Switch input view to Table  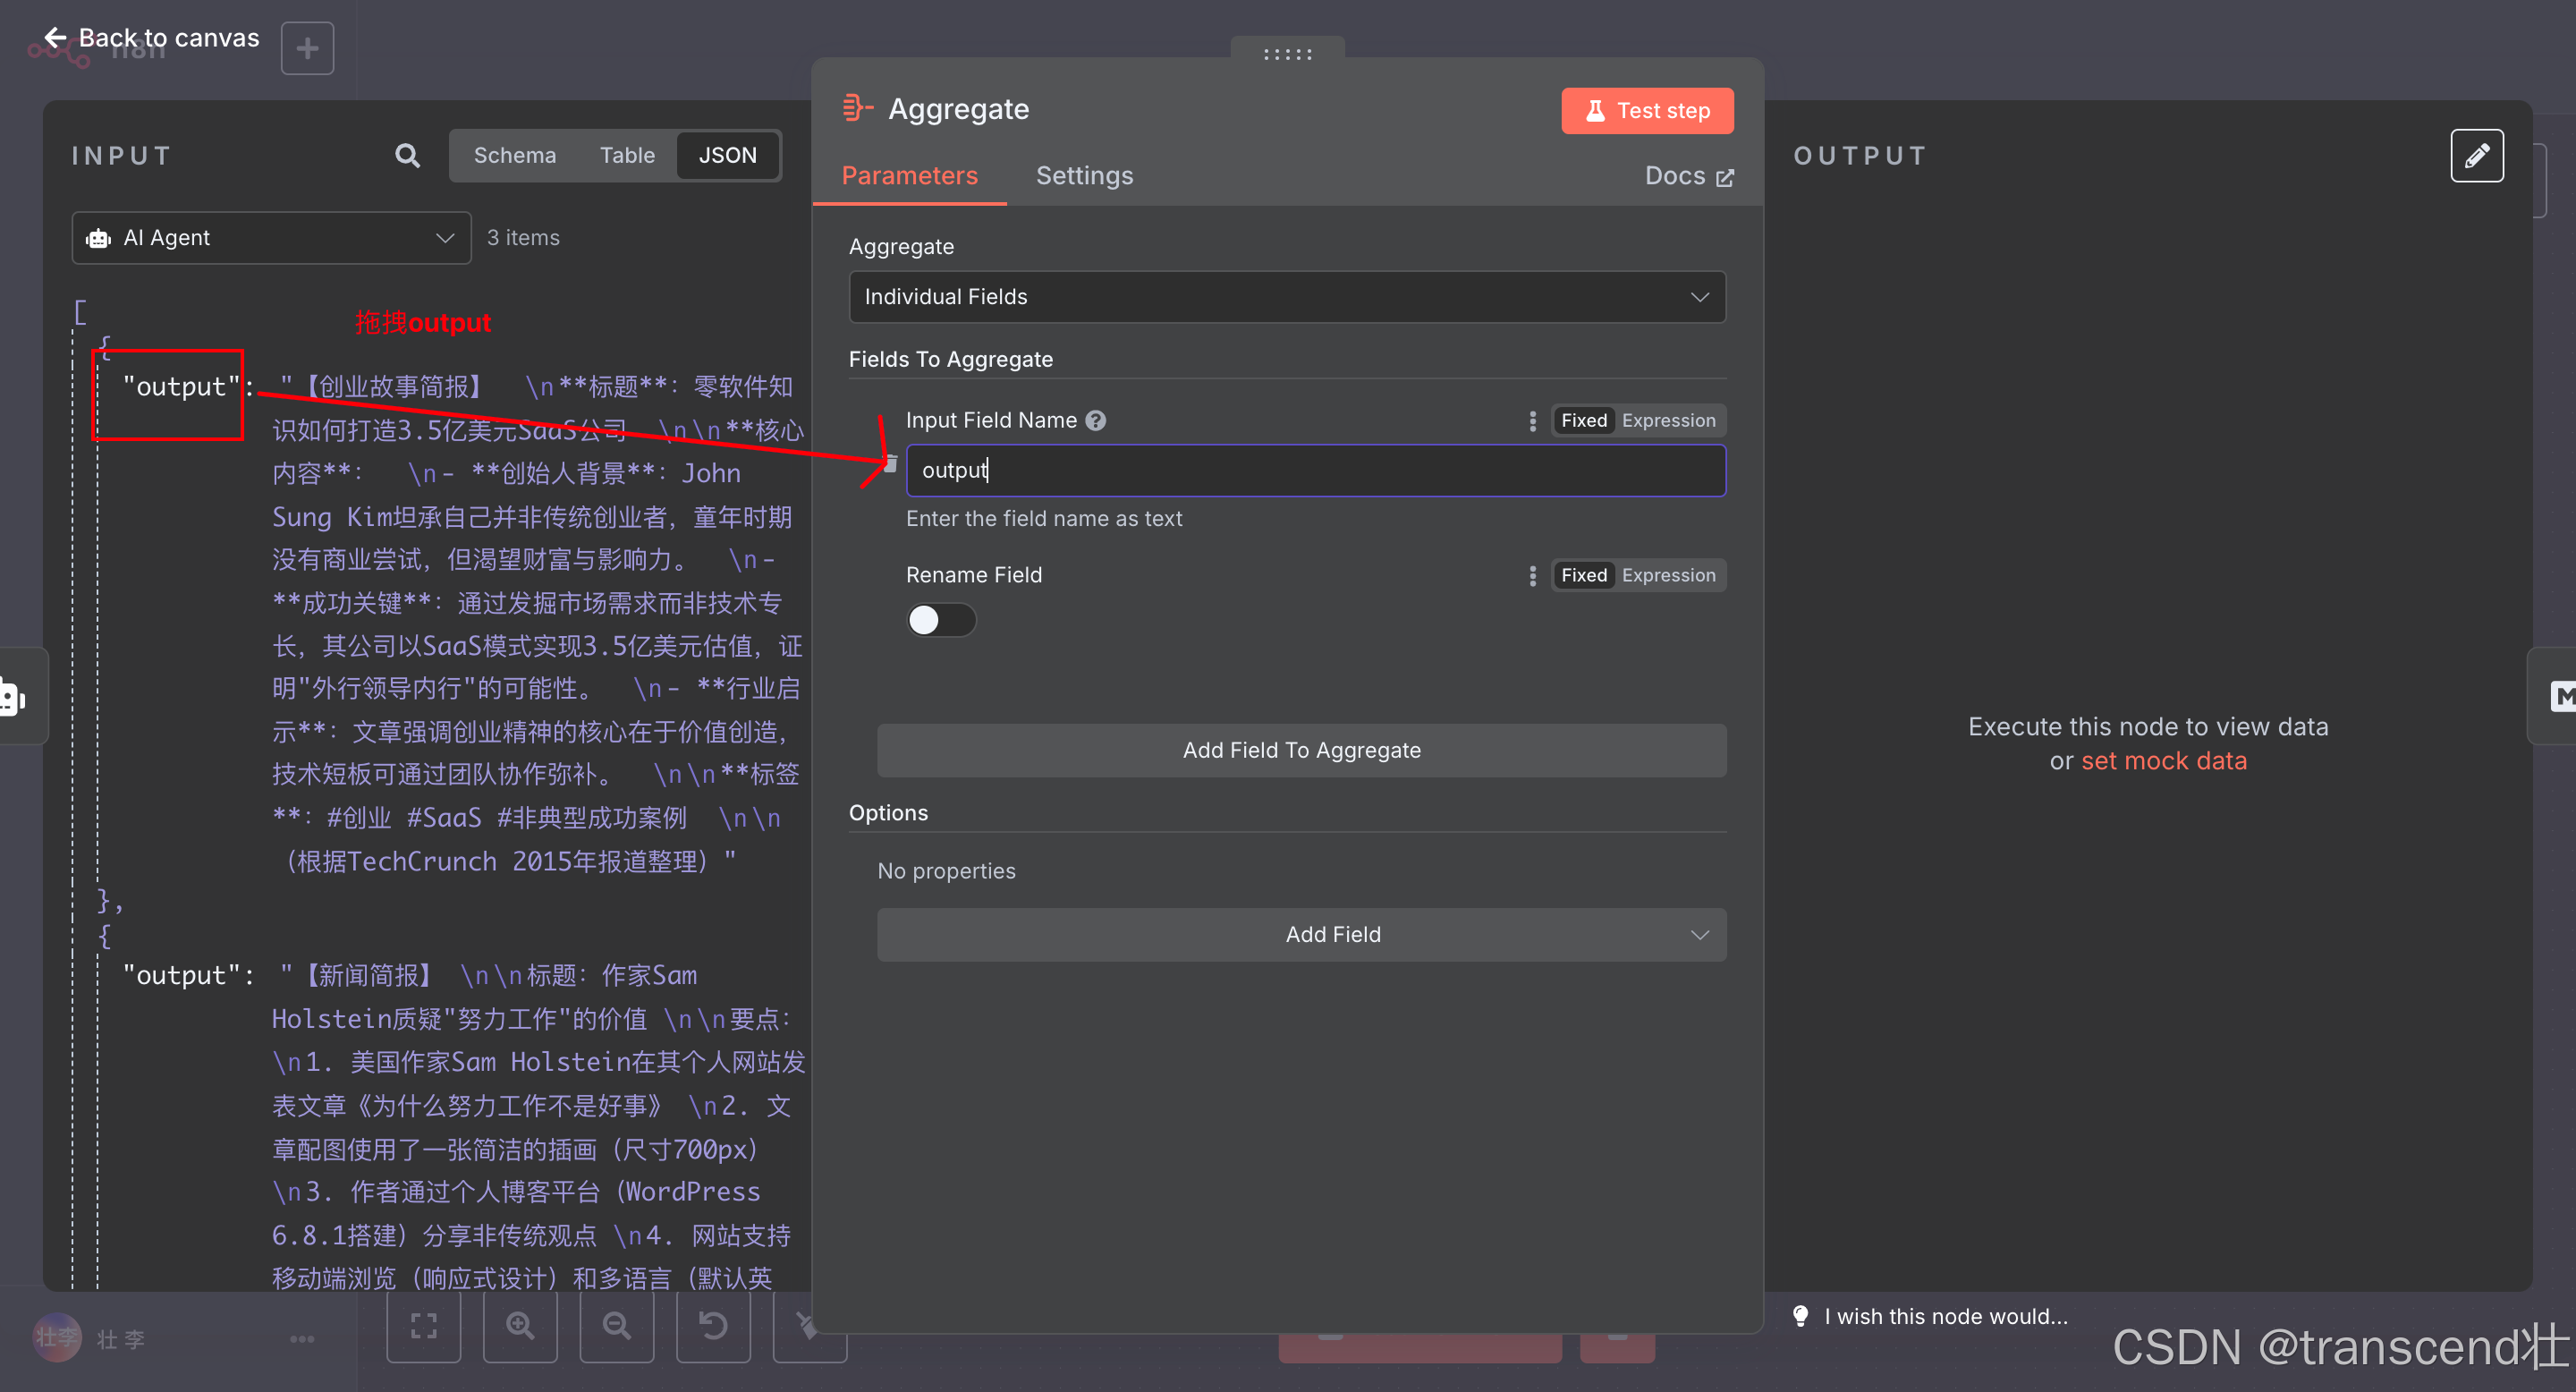point(626,156)
